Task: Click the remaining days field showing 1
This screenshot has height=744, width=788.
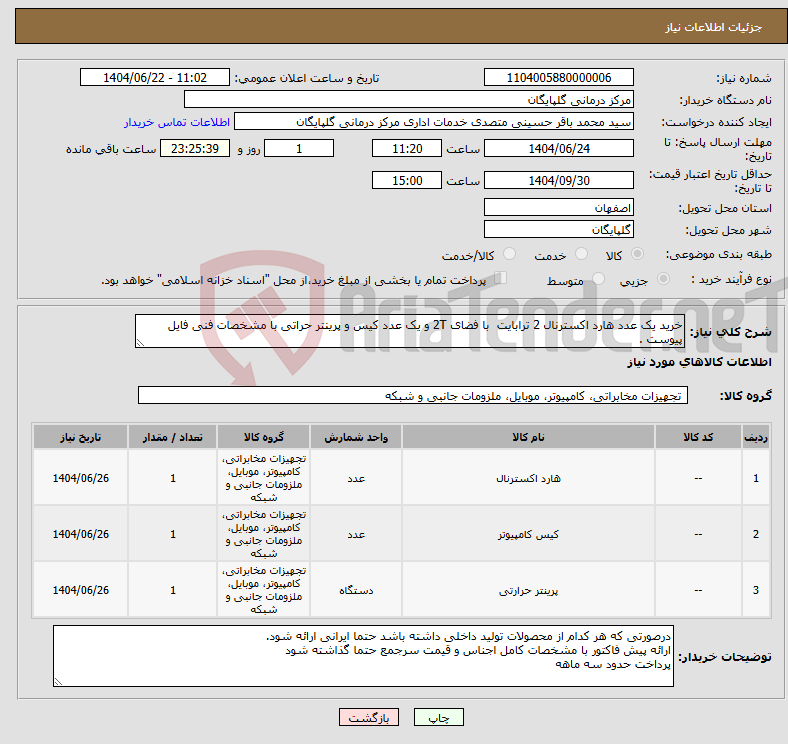Action: click(x=299, y=148)
